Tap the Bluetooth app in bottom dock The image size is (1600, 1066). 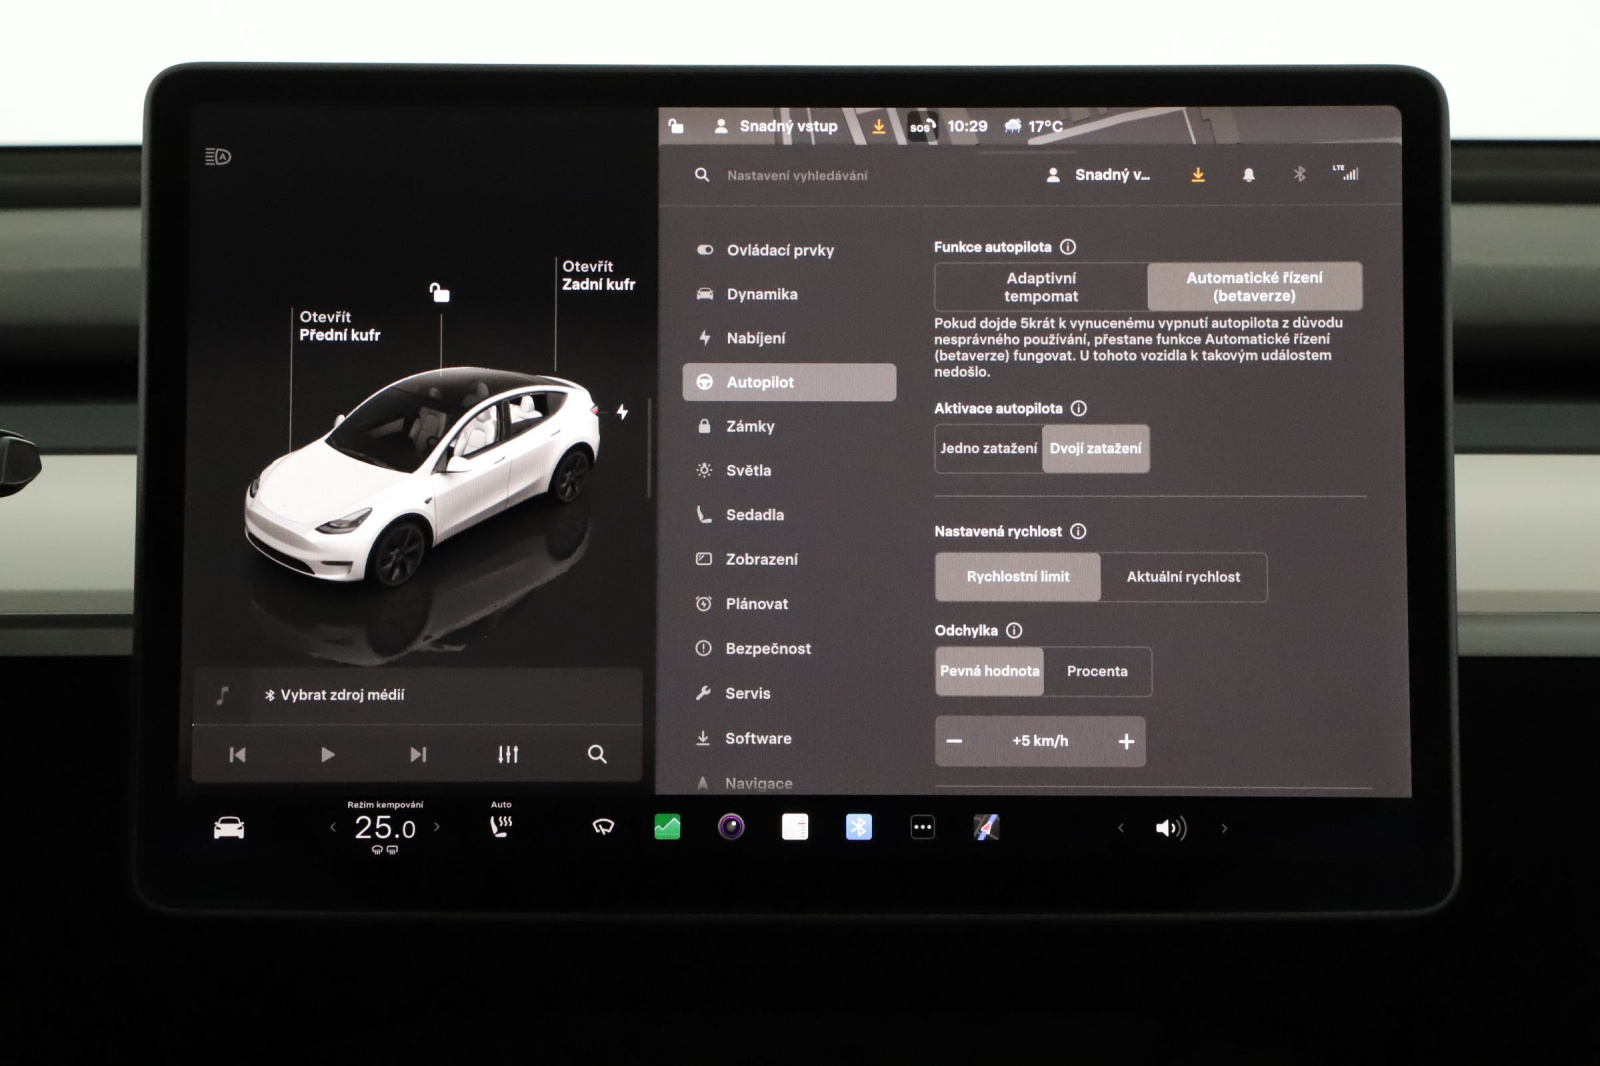858,827
